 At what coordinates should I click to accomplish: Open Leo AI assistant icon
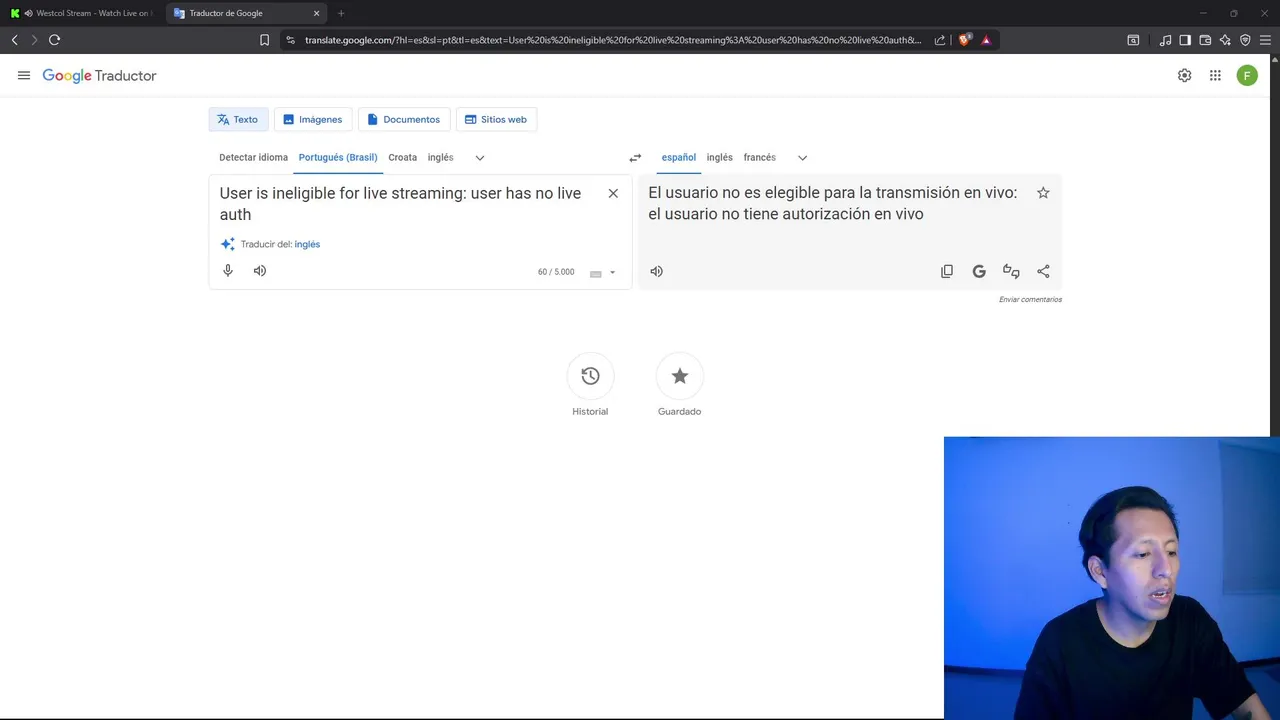click(x=1225, y=40)
